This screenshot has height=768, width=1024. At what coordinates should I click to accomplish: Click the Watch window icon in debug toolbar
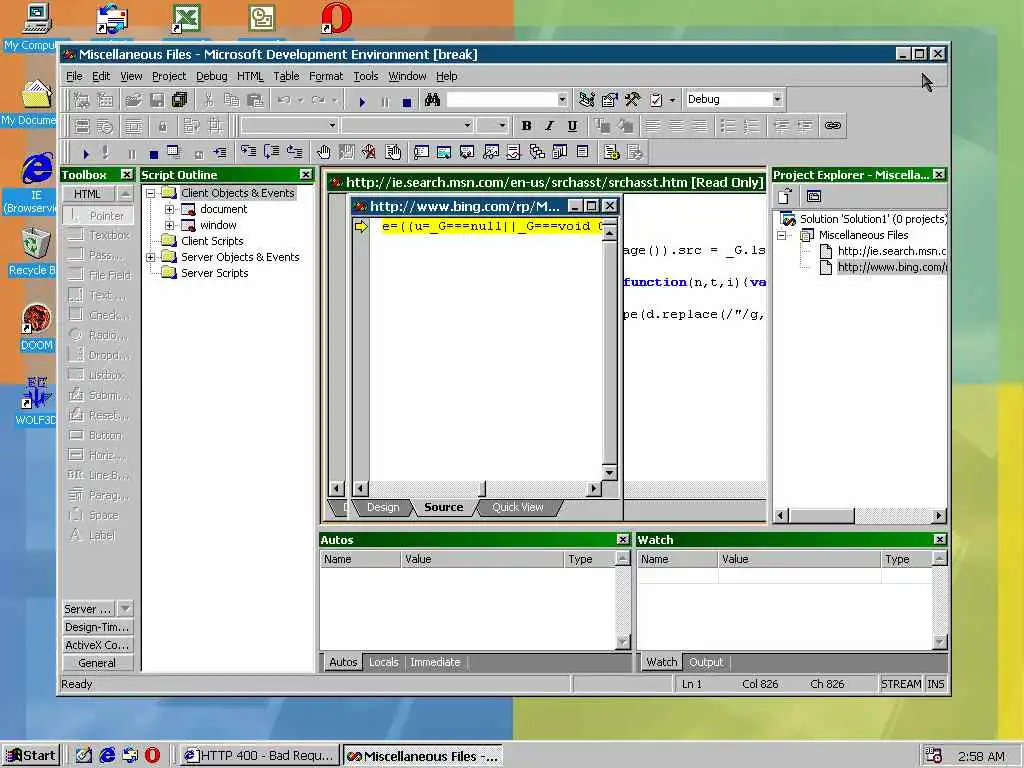coord(490,152)
